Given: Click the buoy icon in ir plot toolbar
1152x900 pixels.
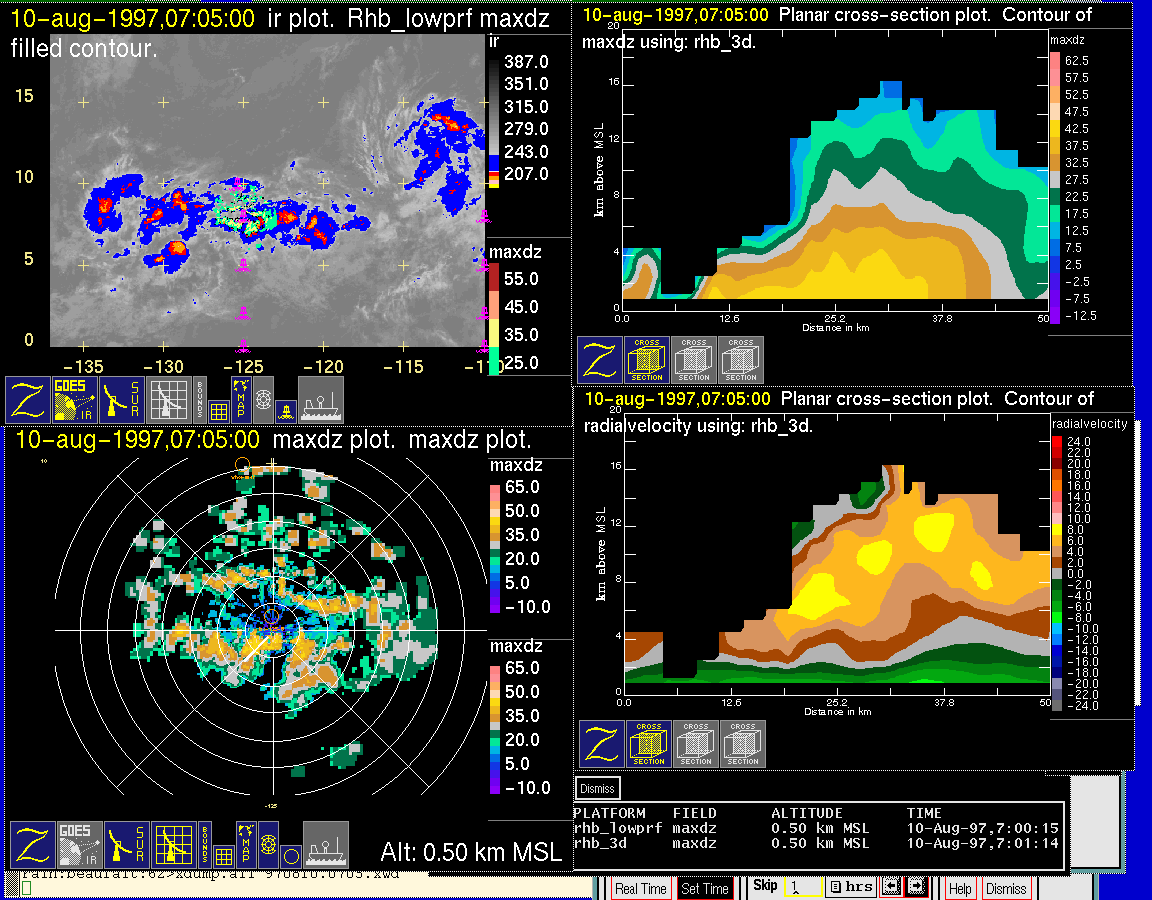Looking at the screenshot, I should point(285,408).
